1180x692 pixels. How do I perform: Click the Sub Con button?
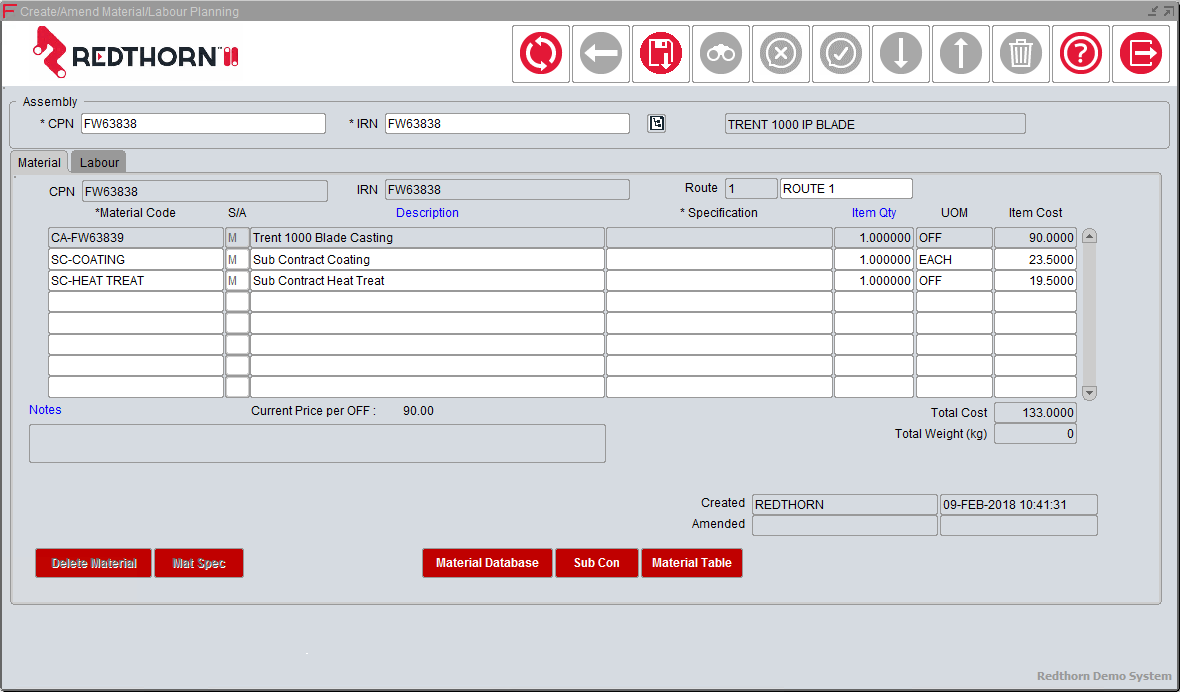(x=596, y=562)
